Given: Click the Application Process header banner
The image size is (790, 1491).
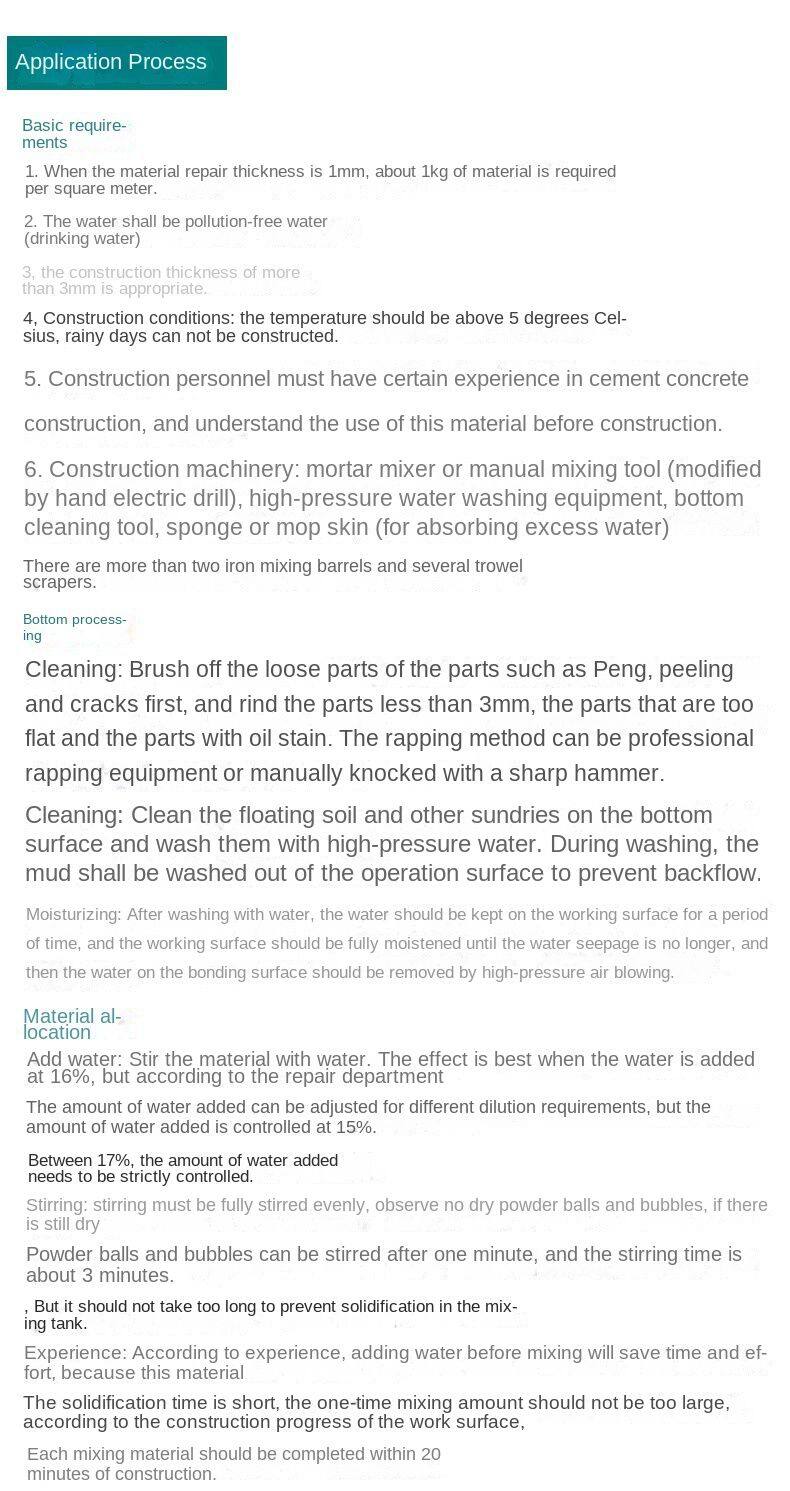Looking at the screenshot, I should [x=116, y=62].
